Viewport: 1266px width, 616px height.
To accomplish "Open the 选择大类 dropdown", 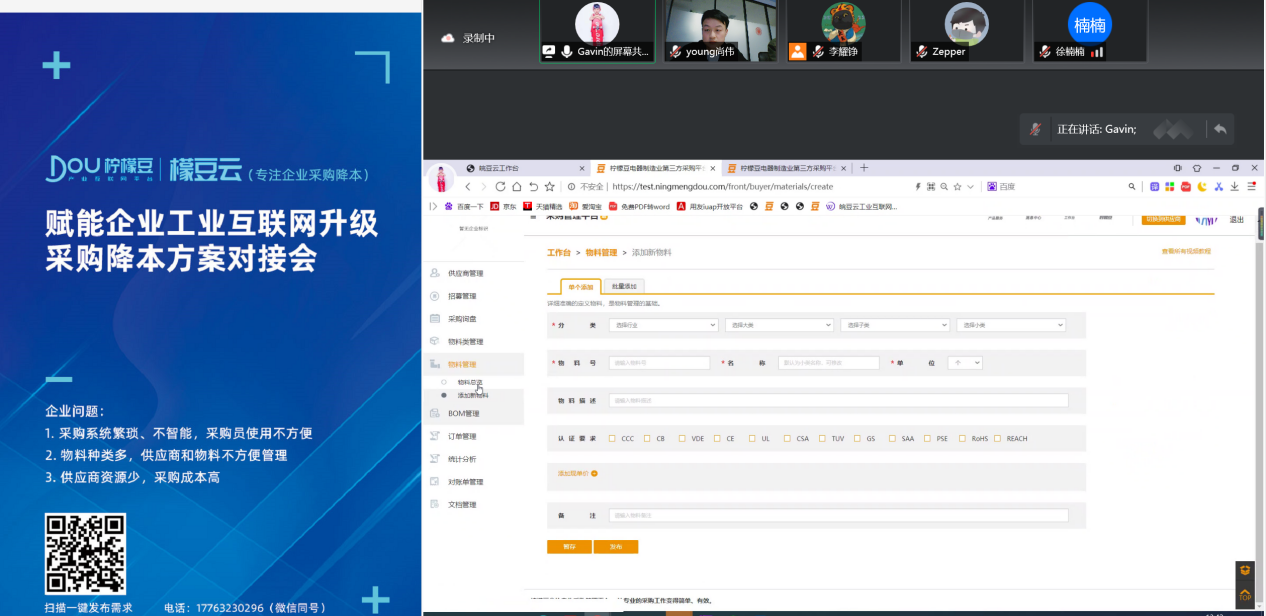I will [779, 325].
